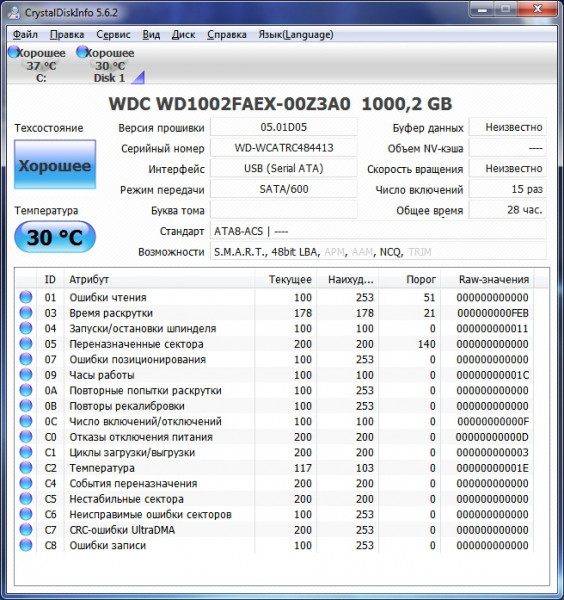Open the Вид menu
This screenshot has width=564, height=600.
pos(151,35)
